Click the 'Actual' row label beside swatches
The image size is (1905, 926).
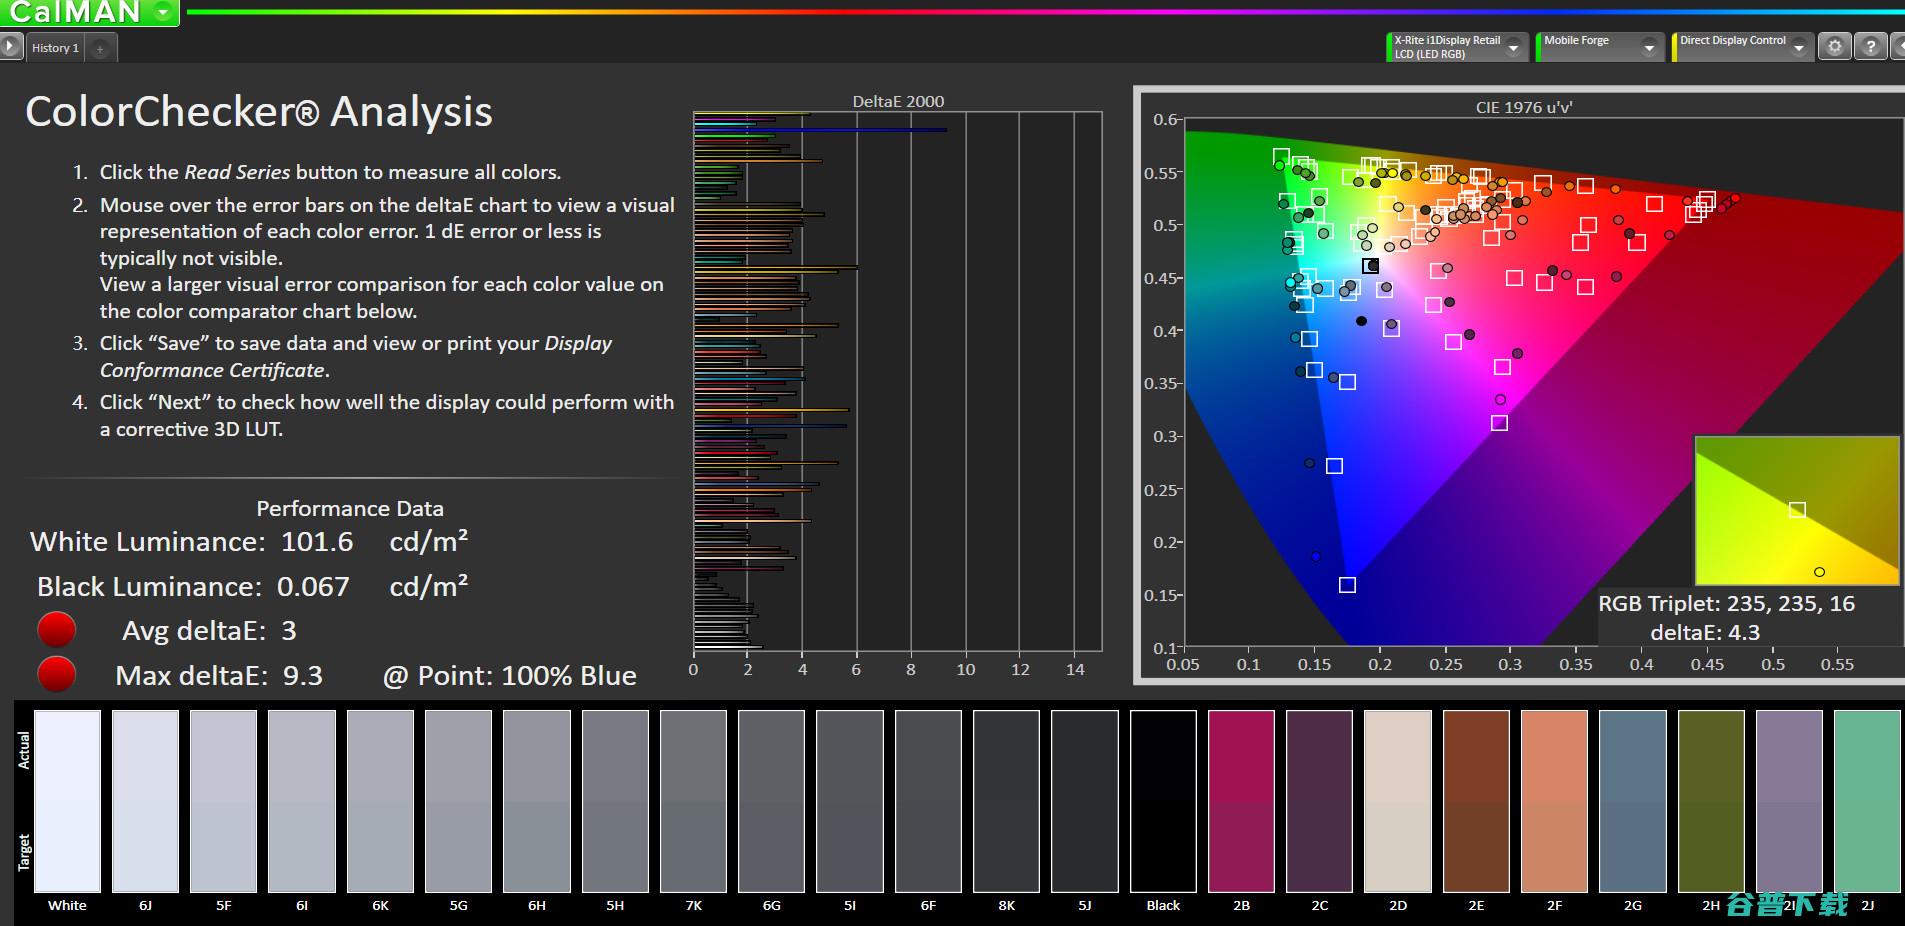24,750
